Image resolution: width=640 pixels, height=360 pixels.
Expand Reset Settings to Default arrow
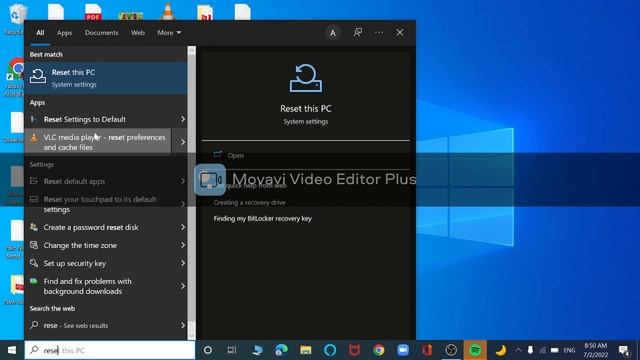click(183, 119)
